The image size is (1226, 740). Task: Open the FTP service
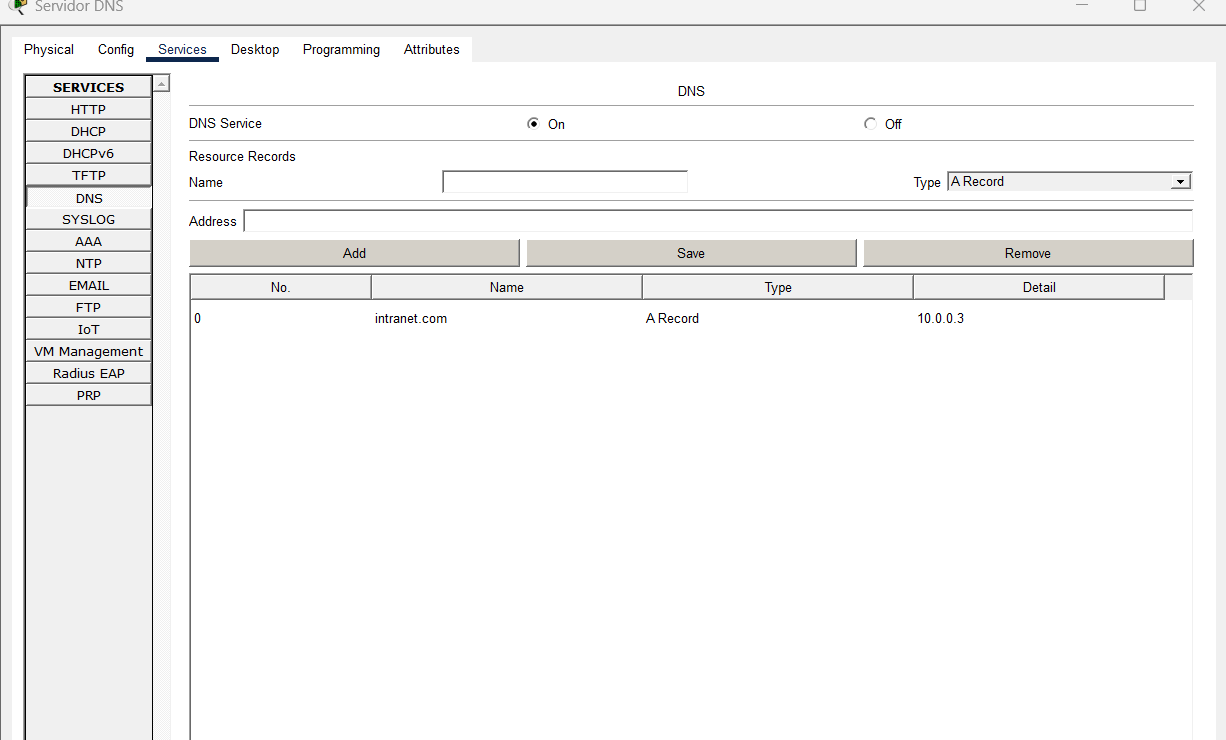click(x=88, y=307)
